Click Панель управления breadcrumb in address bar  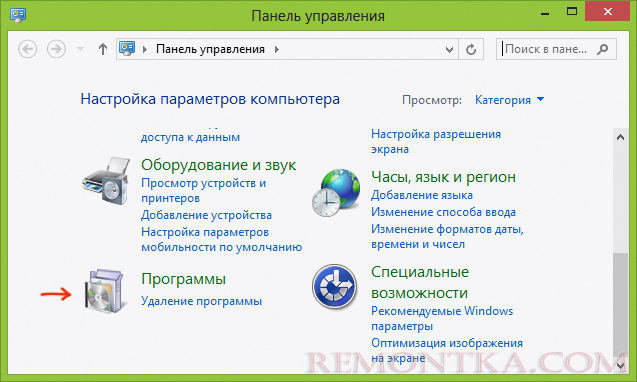[210, 49]
